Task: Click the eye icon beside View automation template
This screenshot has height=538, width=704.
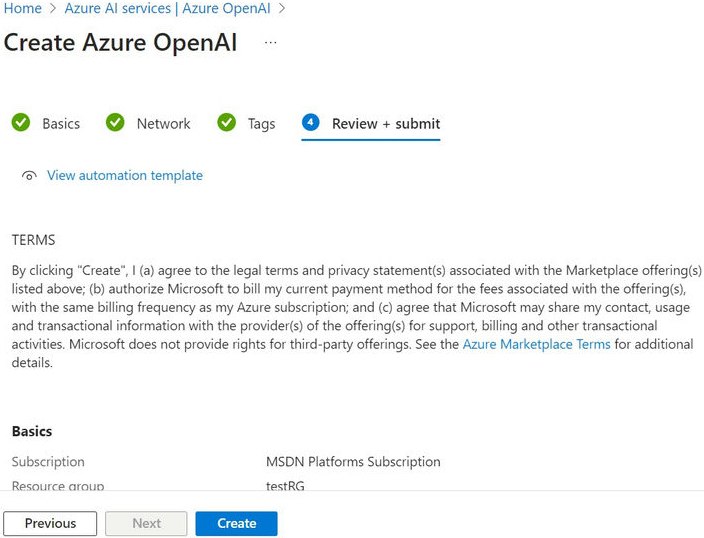Action: tap(30, 176)
